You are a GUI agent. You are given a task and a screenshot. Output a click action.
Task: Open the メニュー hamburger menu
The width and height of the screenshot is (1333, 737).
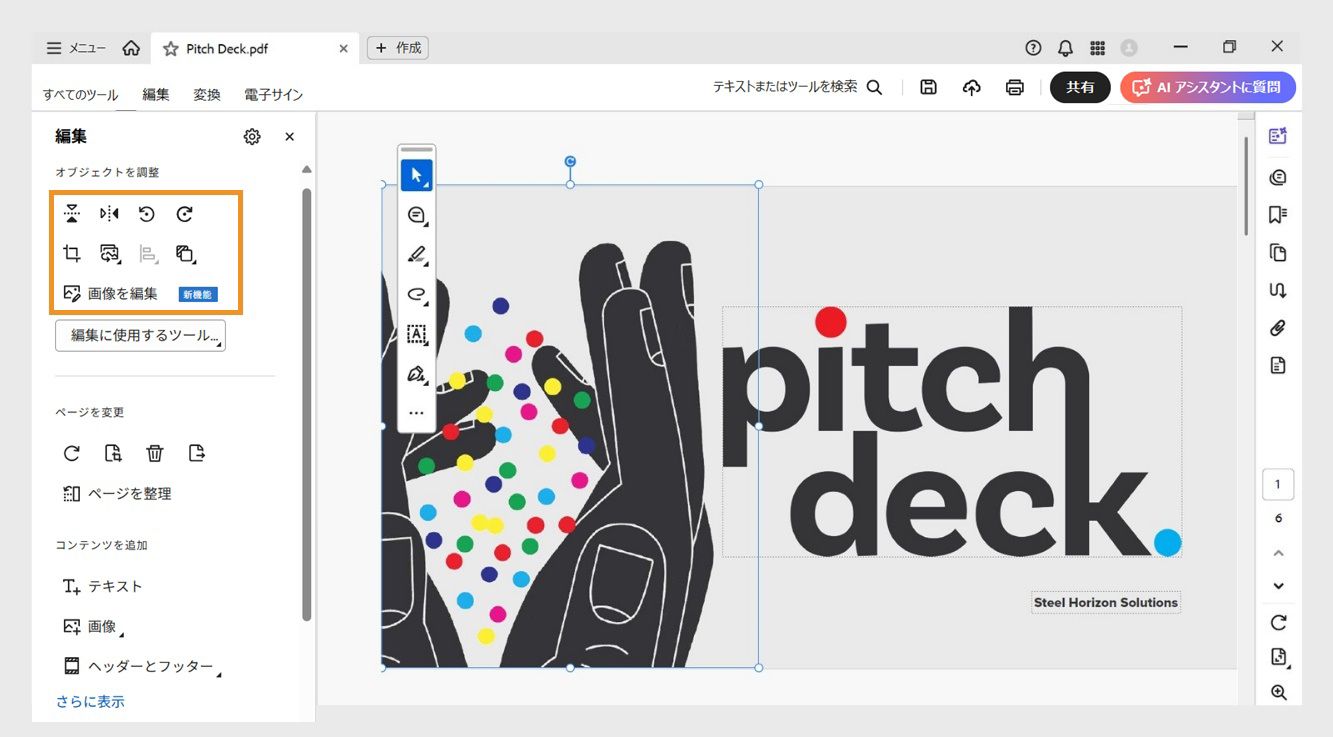tap(76, 48)
